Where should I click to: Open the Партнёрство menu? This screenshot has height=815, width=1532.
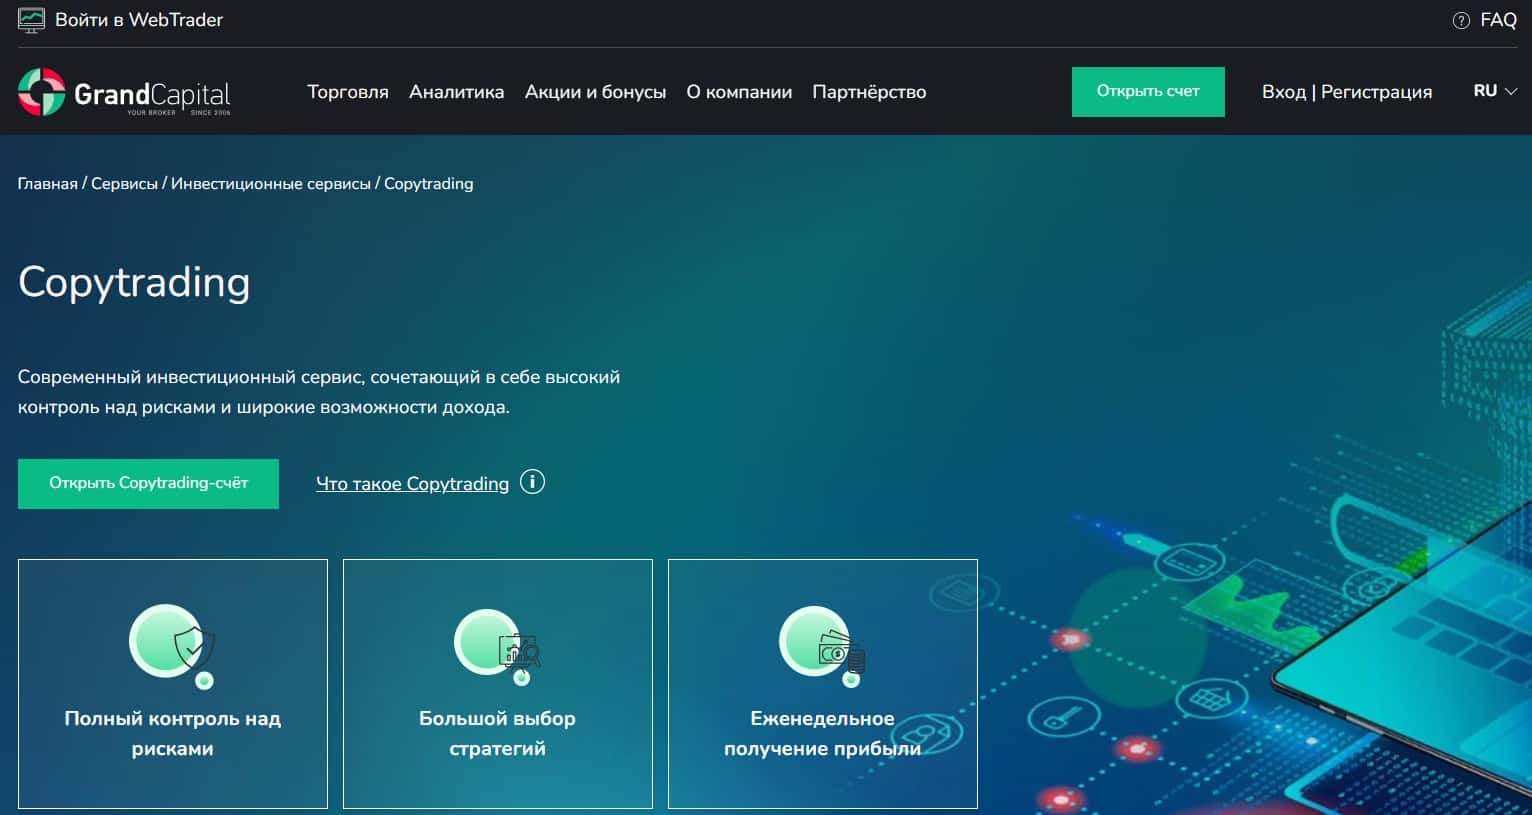pos(869,92)
